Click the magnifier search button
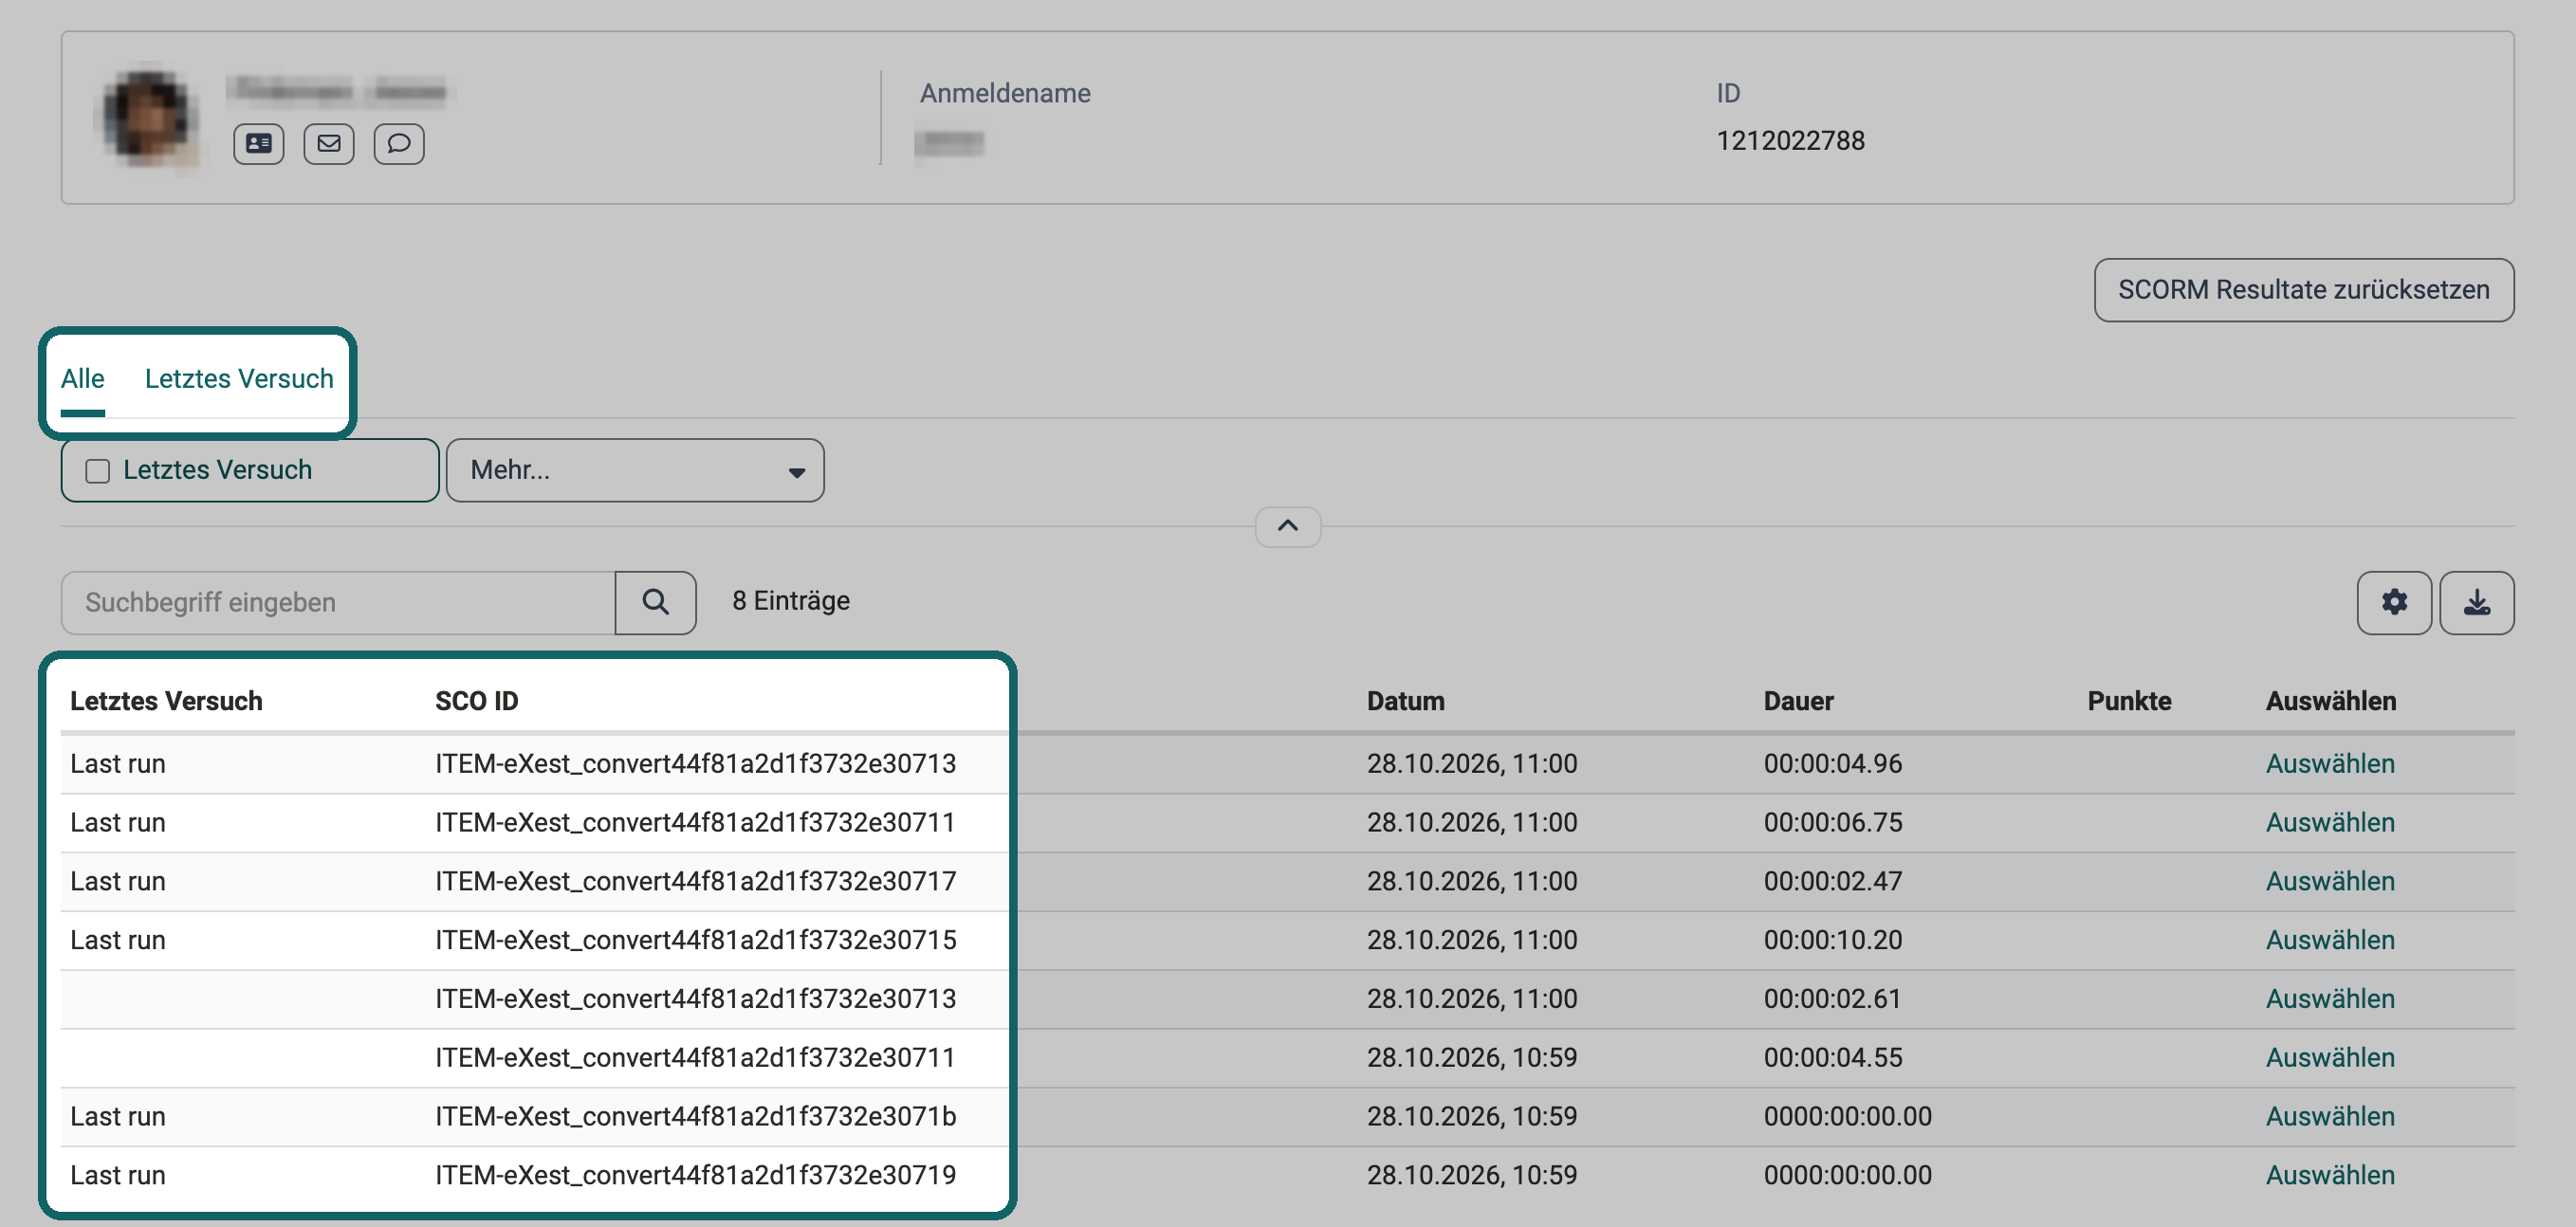Image resolution: width=2576 pixels, height=1227 pixels. (x=655, y=602)
